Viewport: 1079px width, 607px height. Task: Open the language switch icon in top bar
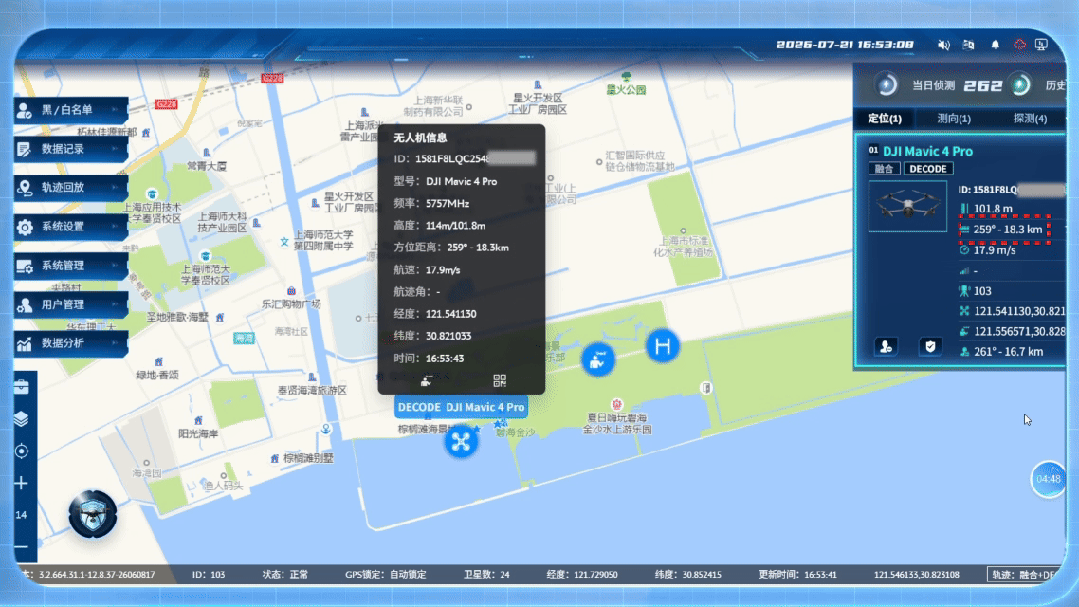pos(968,45)
